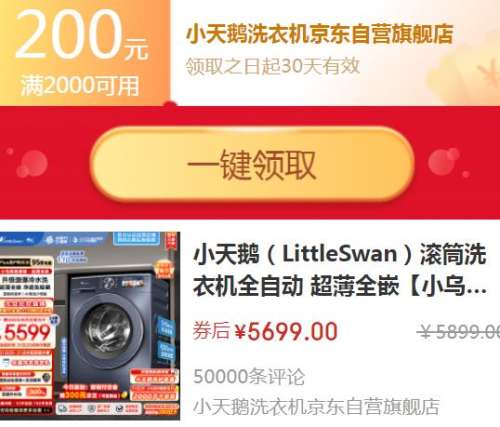Open the store name in the coupon header
The image size is (500, 427).
(319, 34)
